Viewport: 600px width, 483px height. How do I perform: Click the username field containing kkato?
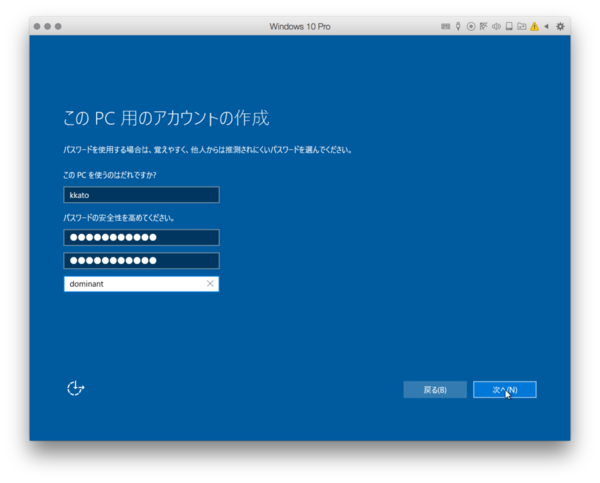[141, 195]
